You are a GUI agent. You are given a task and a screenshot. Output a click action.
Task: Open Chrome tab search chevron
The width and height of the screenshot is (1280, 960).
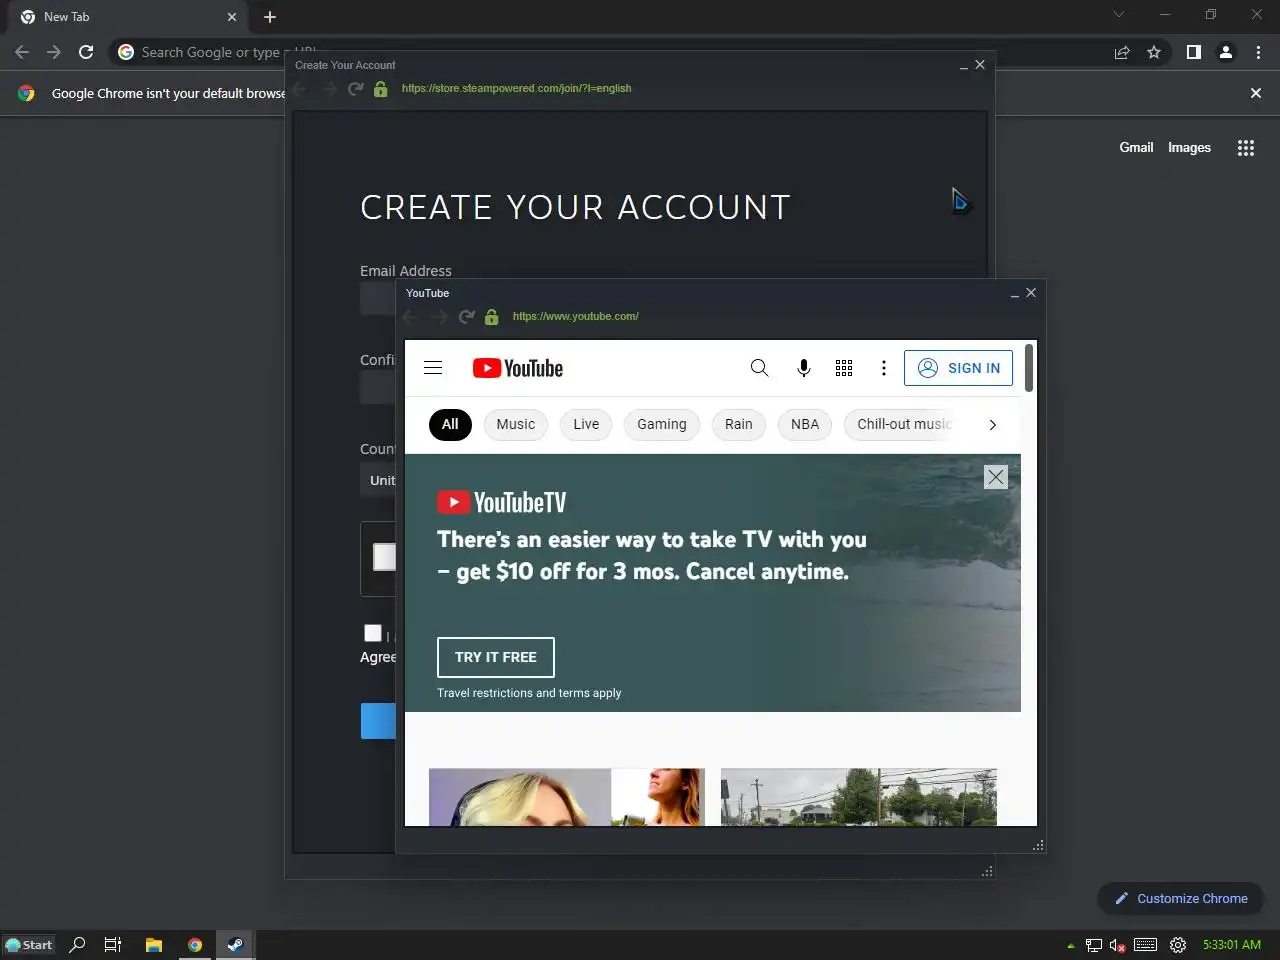click(x=1119, y=14)
